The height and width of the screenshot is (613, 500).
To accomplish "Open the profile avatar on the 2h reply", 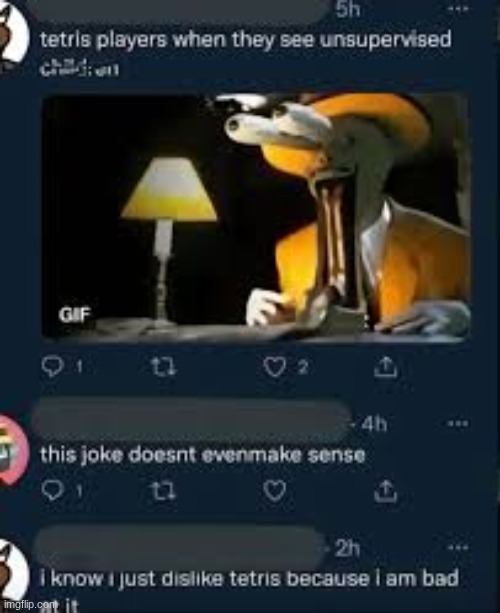I will point(14,571).
